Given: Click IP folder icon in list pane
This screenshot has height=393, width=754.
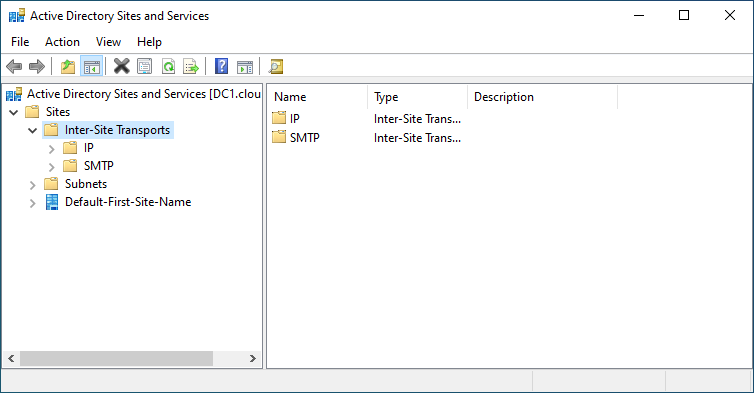Looking at the screenshot, I should coord(279,118).
